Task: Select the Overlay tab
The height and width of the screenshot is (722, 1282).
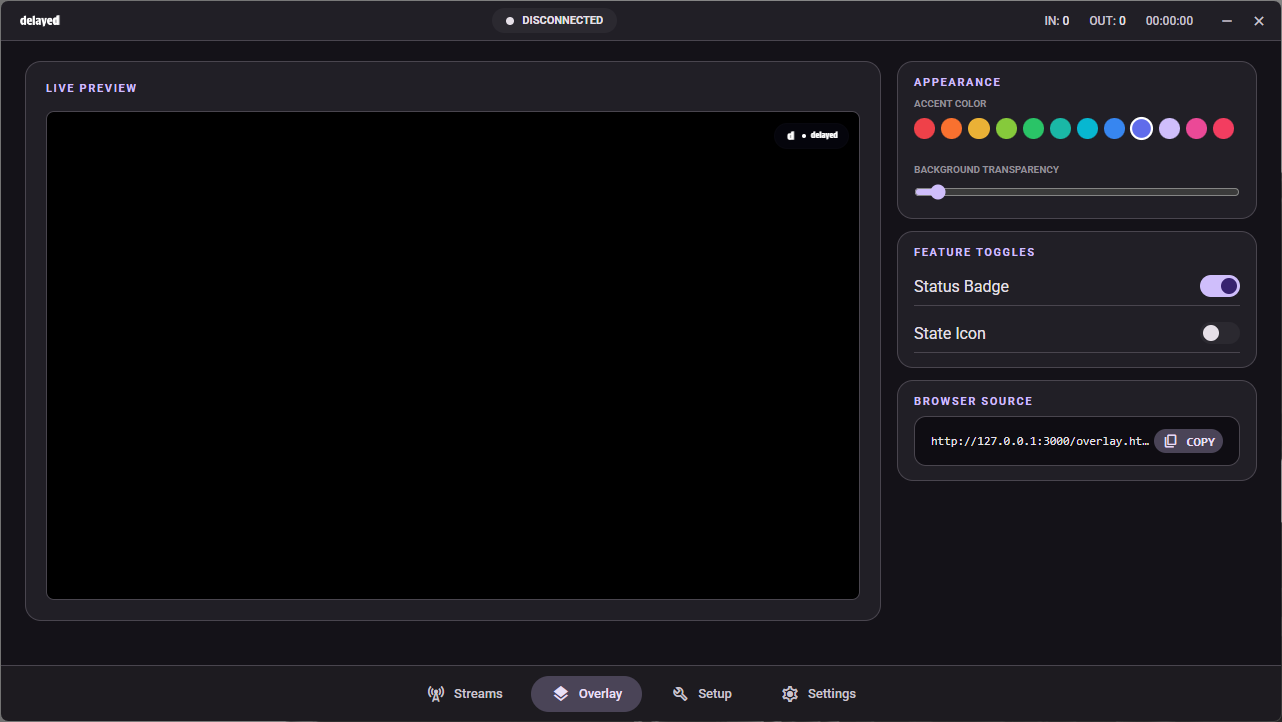Action: [x=586, y=693]
